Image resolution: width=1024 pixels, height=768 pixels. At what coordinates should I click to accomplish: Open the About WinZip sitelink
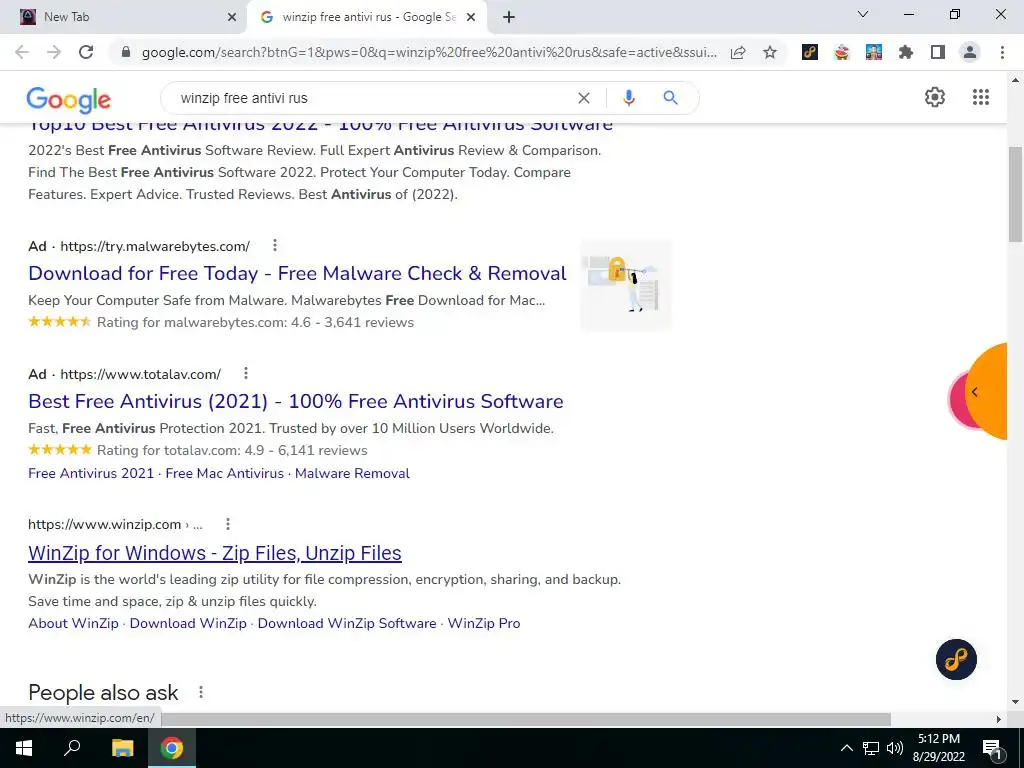[73, 623]
